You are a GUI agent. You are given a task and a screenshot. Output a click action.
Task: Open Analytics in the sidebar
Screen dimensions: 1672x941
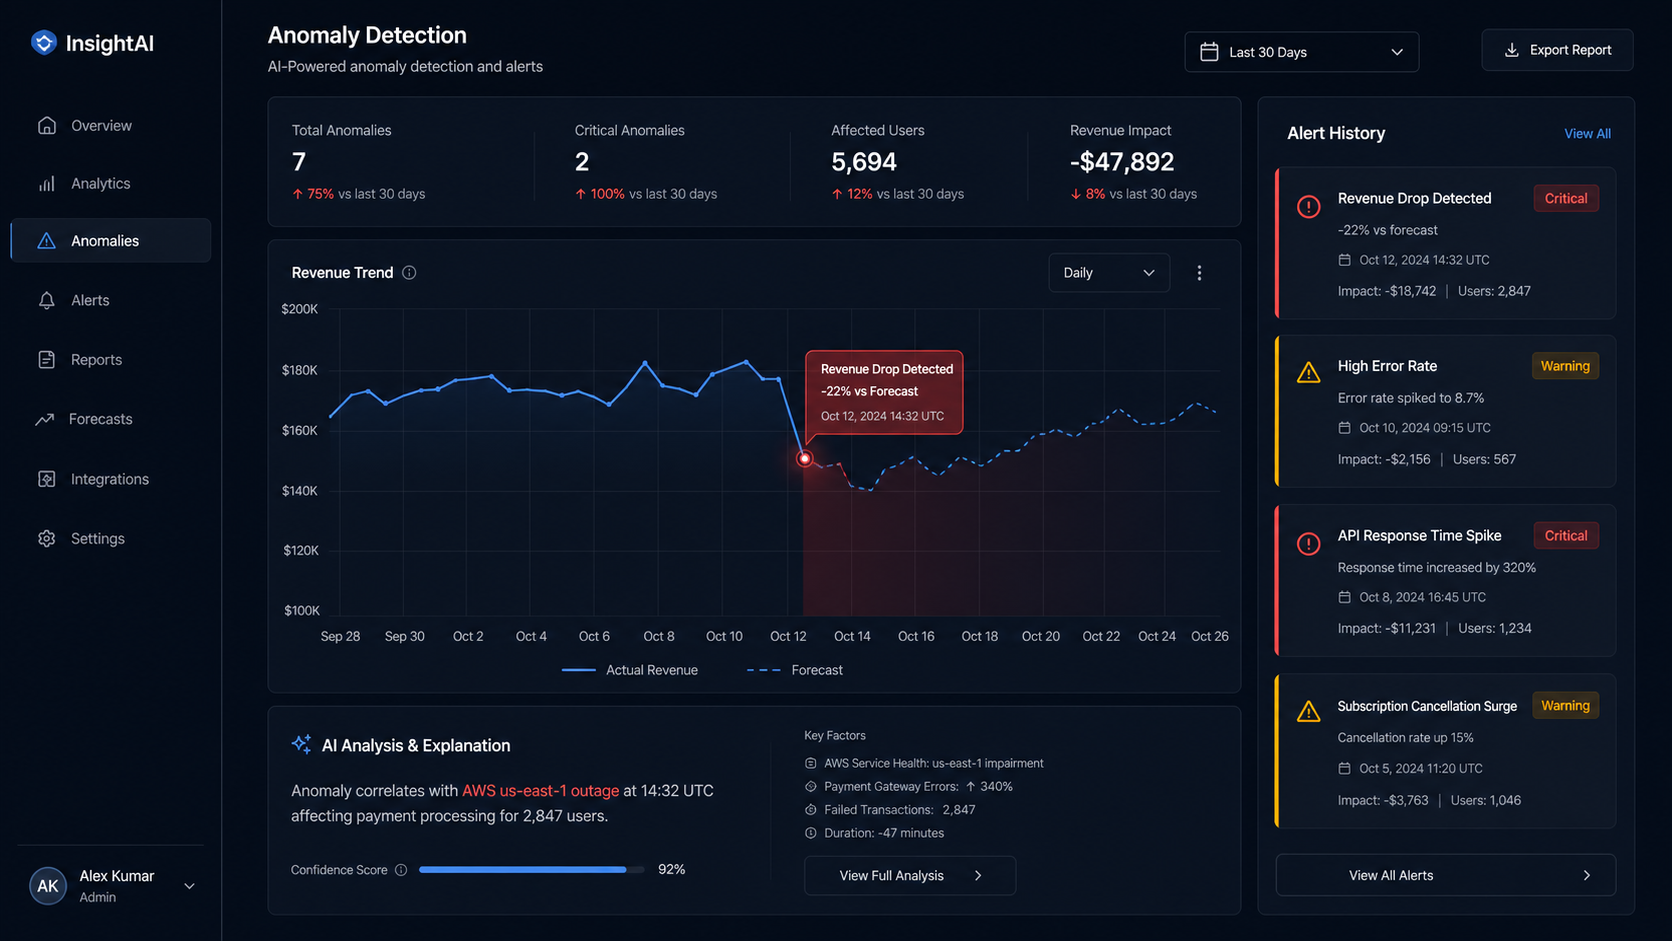click(110, 183)
